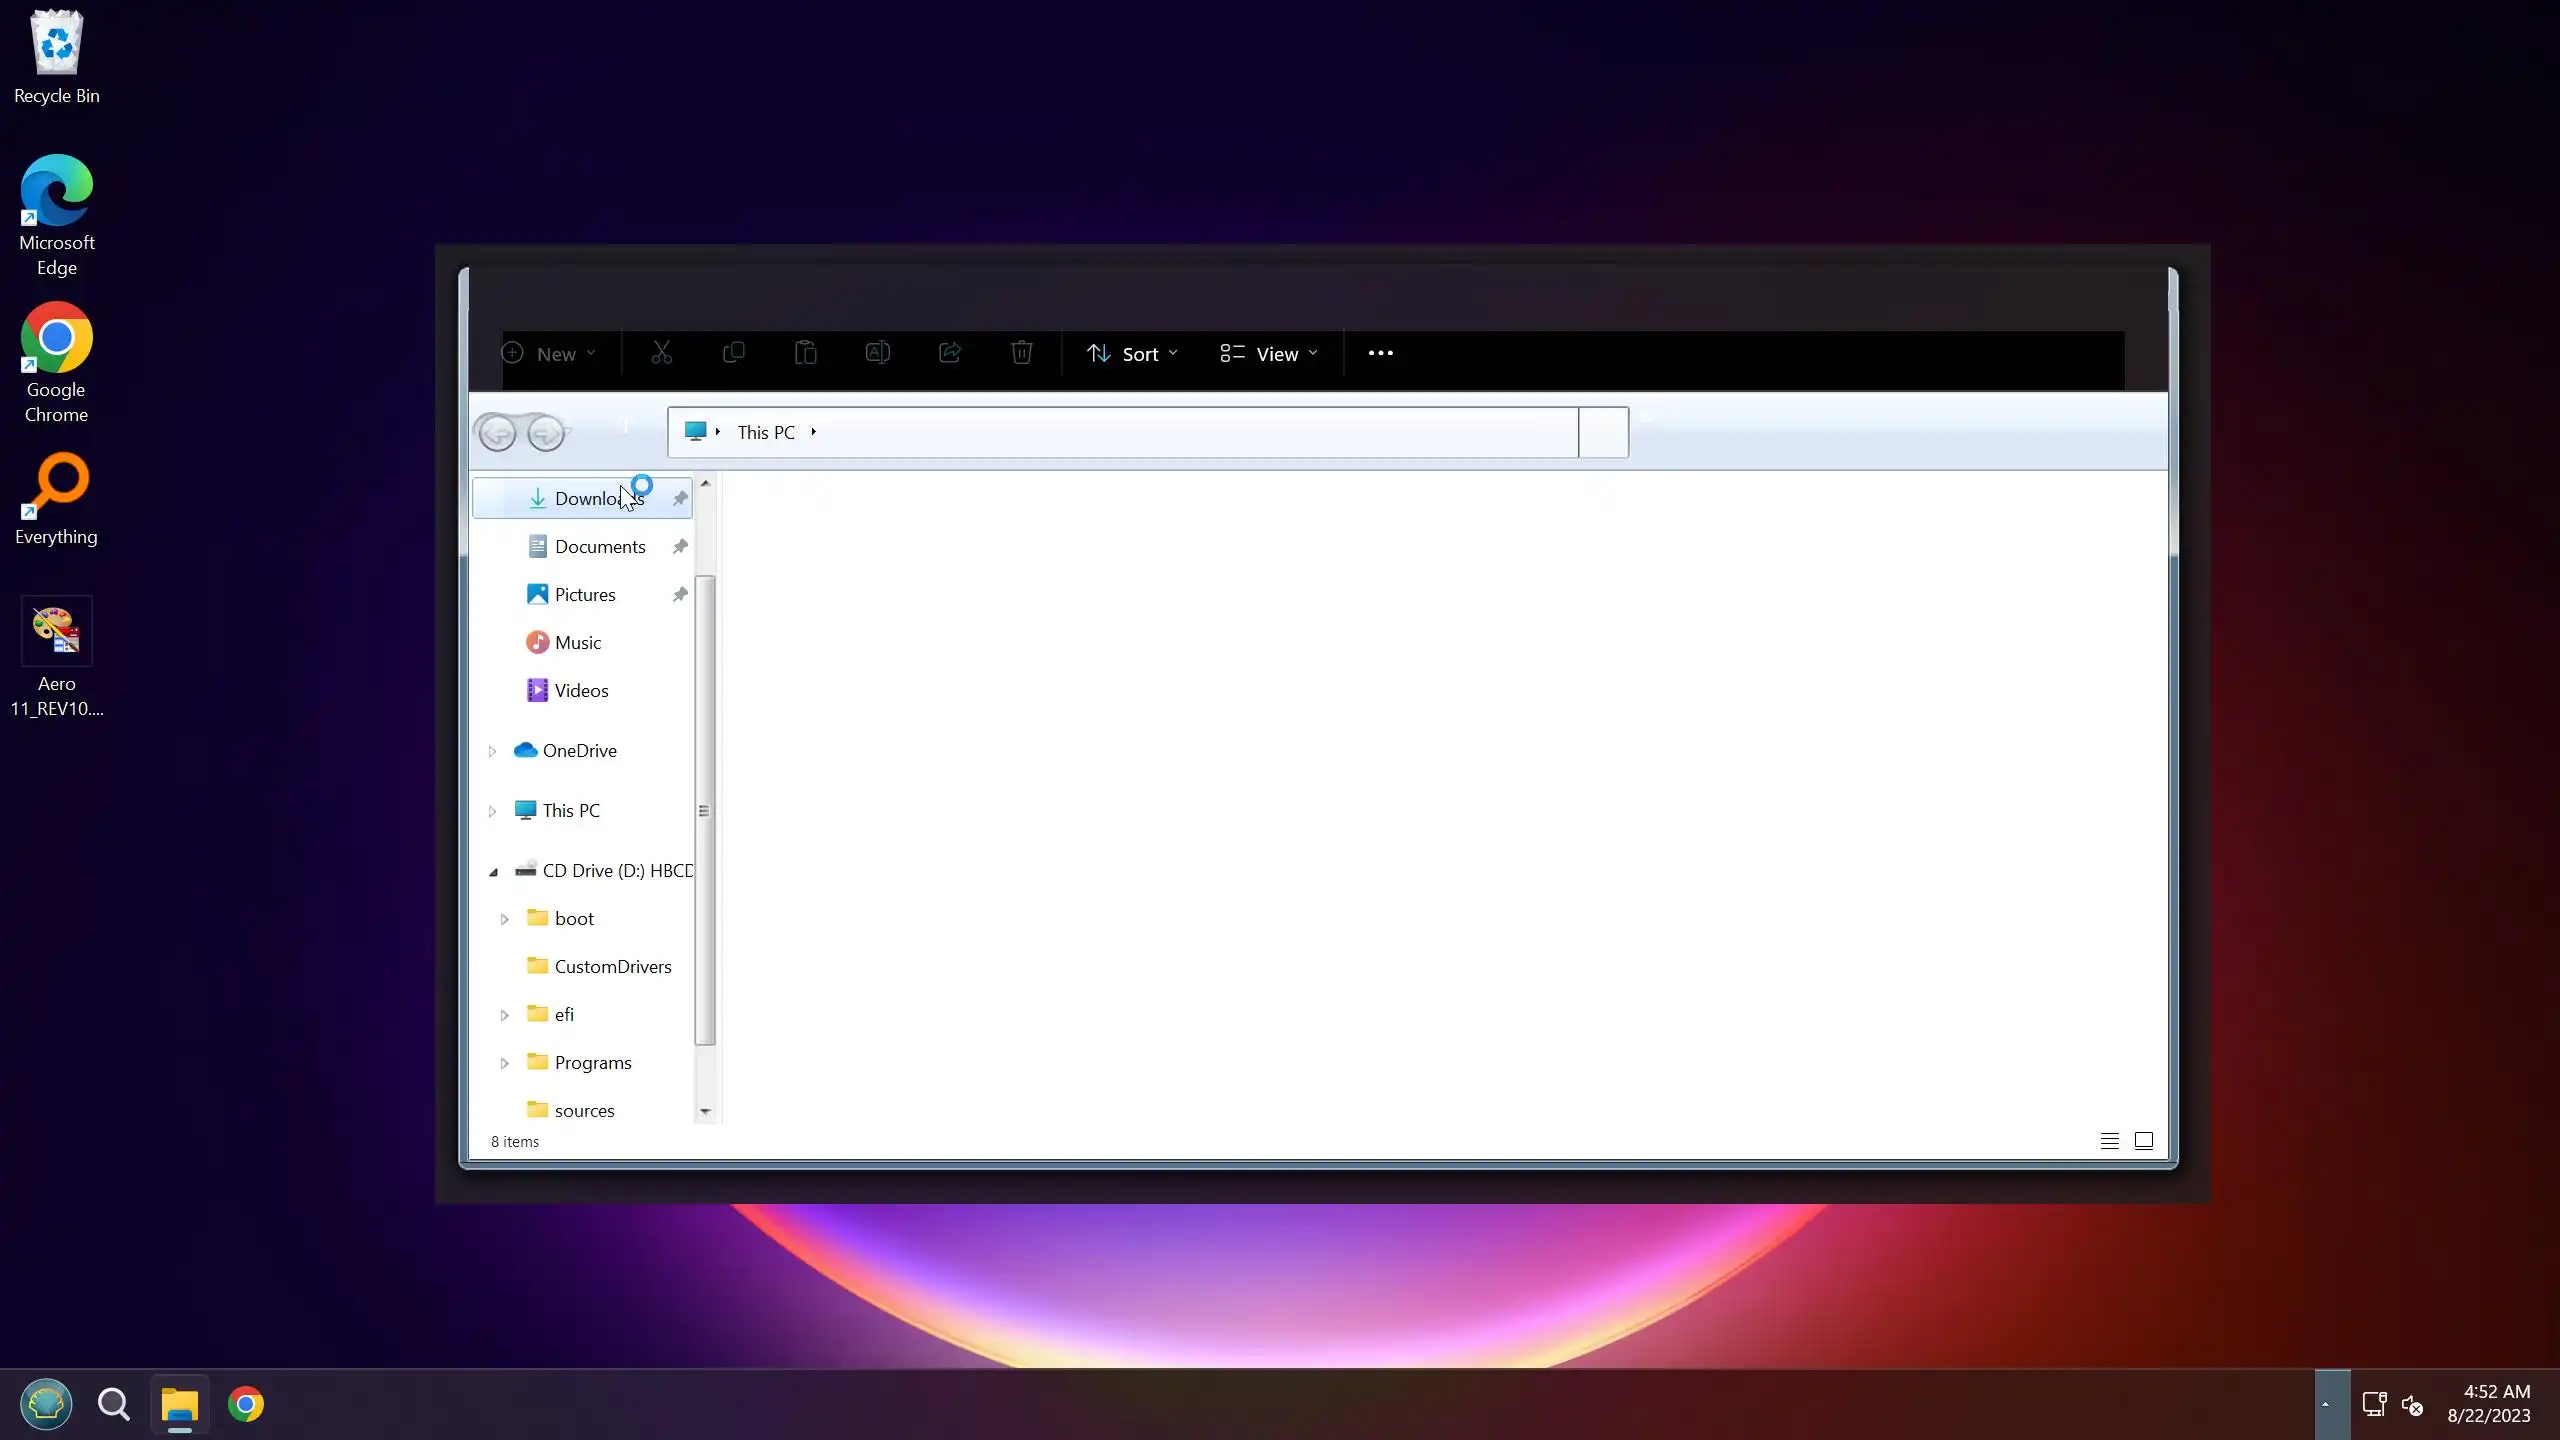Click the navigation pane scrollbar down arrow
This screenshot has width=2560, height=1440.
click(705, 1111)
